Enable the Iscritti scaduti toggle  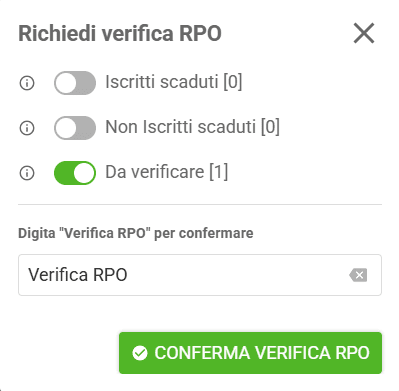pos(75,83)
